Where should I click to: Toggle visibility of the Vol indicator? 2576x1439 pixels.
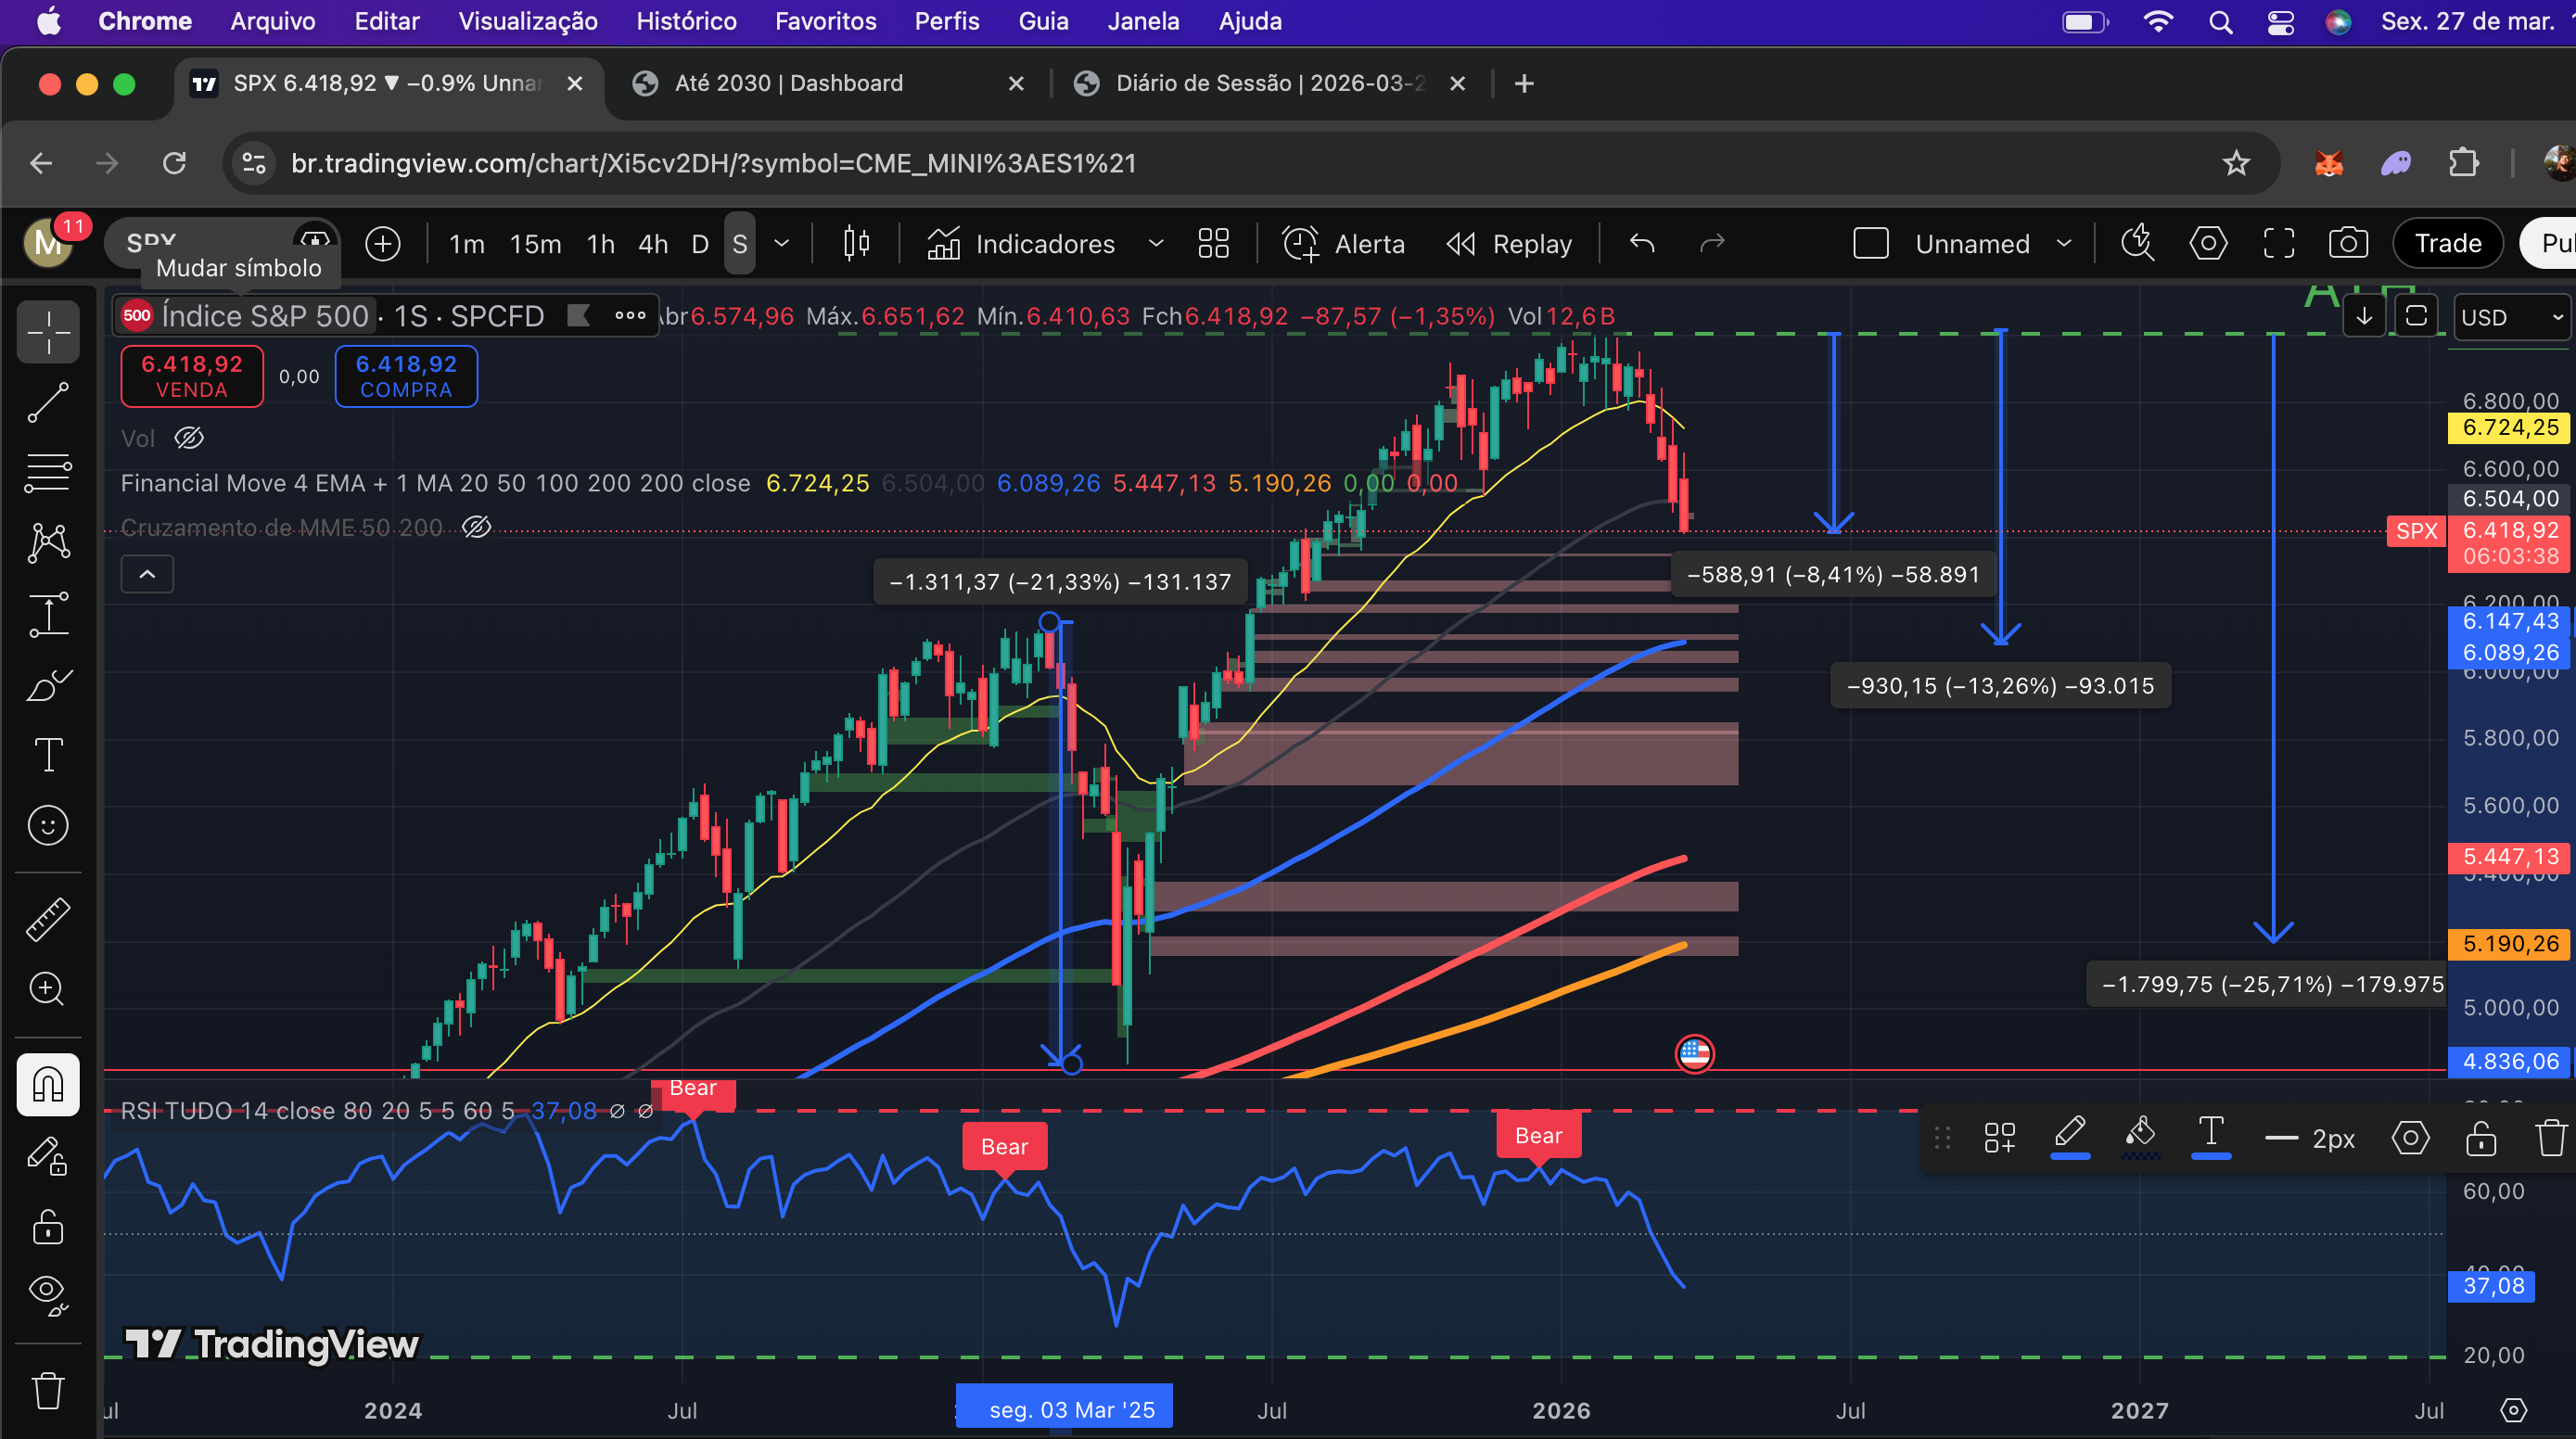pos(189,438)
